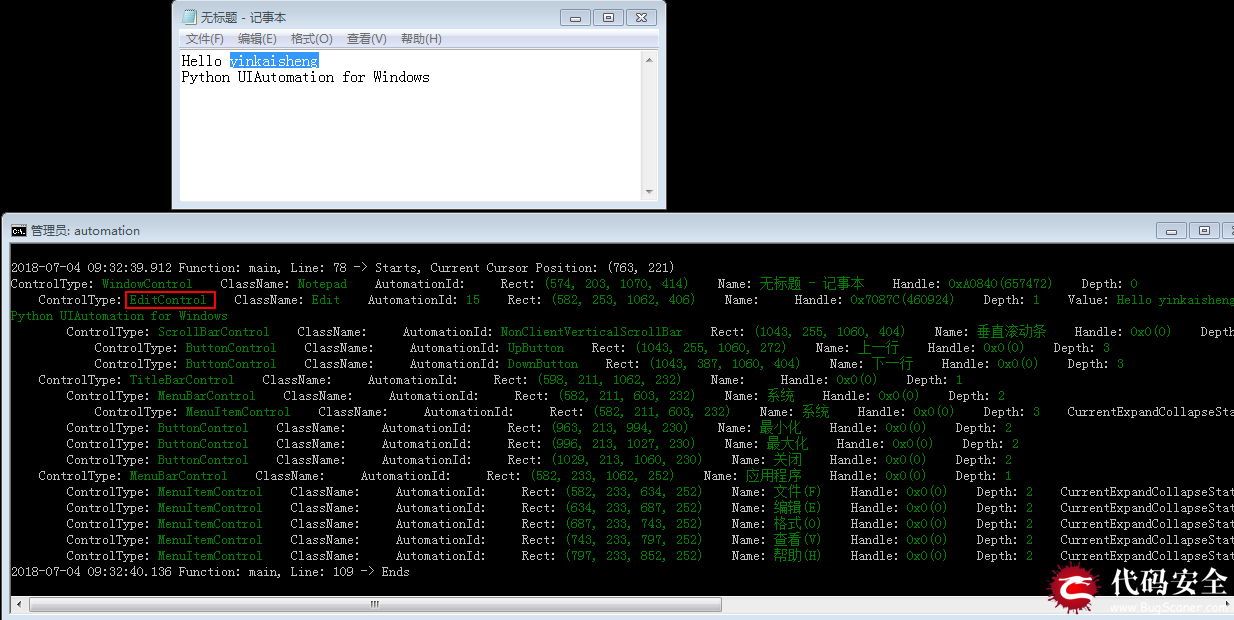Click the highlighted word yinkaisheng in Notepad
This screenshot has width=1234, height=620.
274,61
